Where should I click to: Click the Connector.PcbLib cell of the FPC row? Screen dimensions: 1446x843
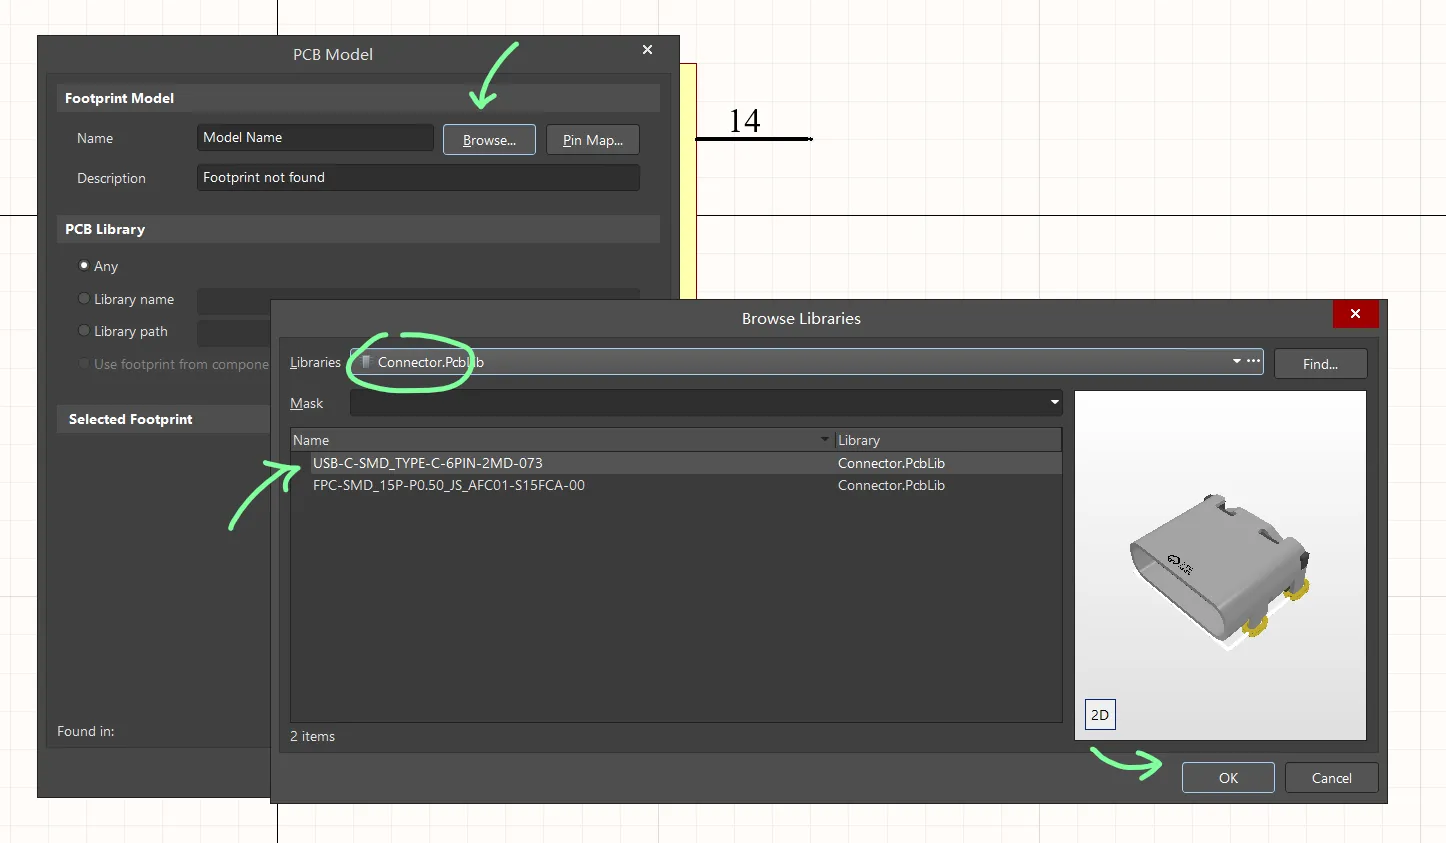click(891, 485)
